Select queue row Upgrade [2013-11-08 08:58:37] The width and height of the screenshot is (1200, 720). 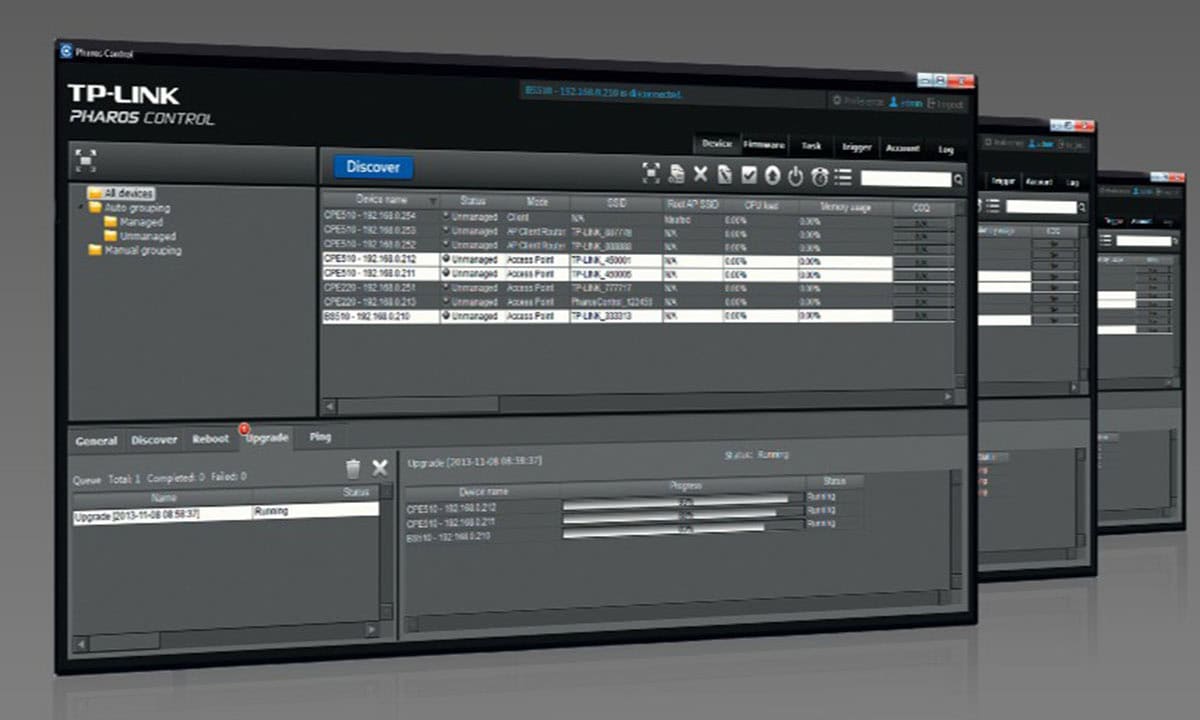pyautogui.click(x=226, y=512)
